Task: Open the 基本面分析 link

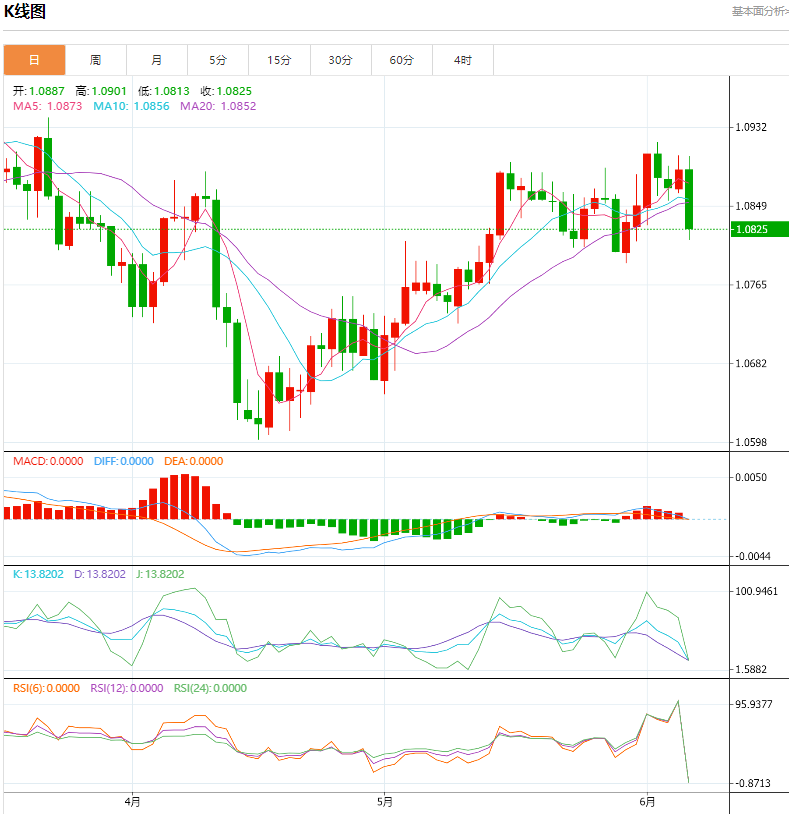Action: (760, 11)
